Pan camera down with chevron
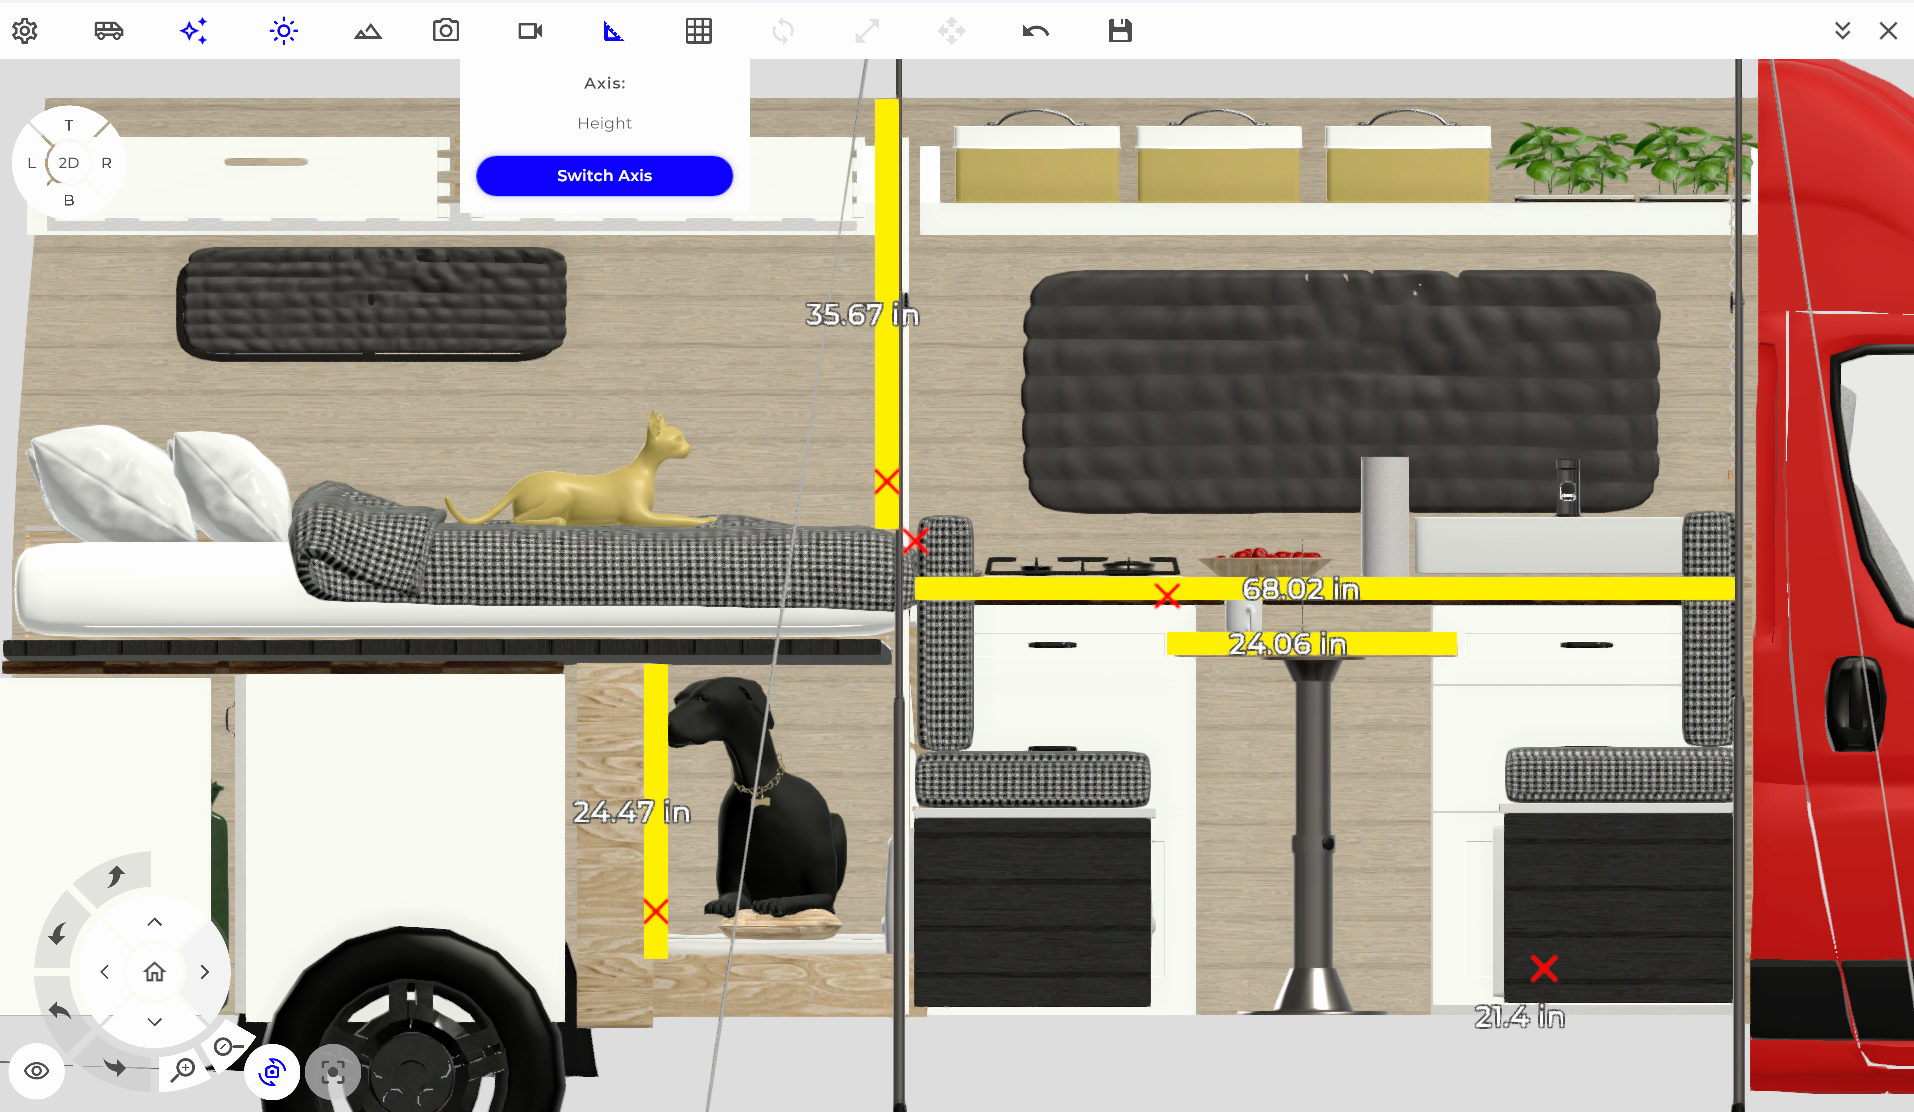 tap(155, 1022)
